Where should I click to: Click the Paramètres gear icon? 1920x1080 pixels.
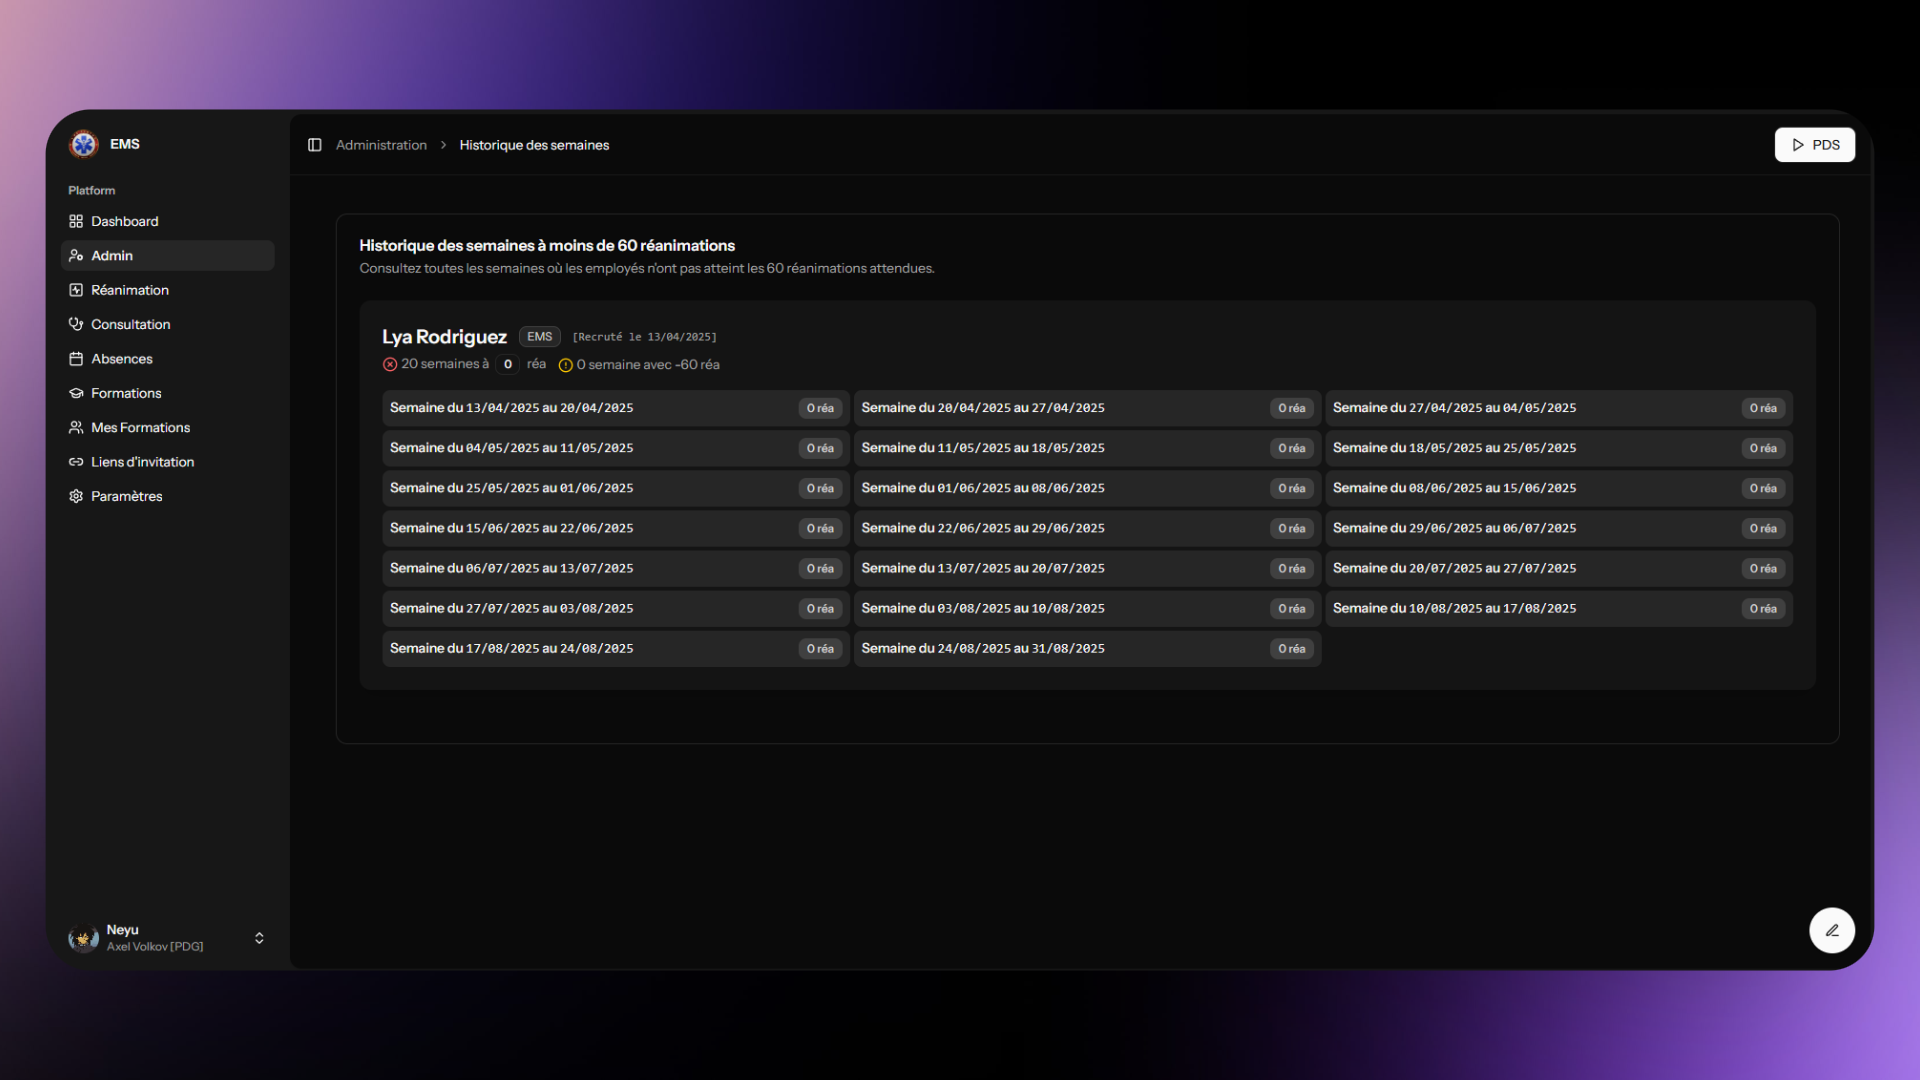pos(76,496)
